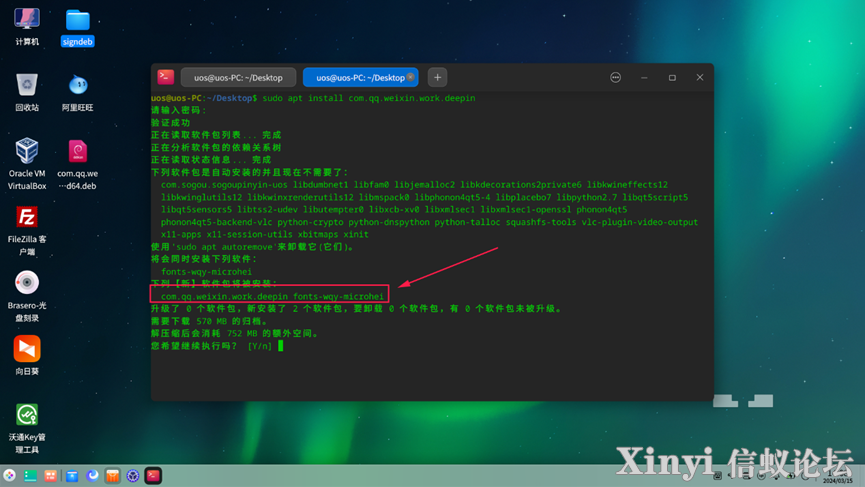The width and height of the screenshot is (865, 487).
Task: Click the line 正在分析软件包的依赖关系树
Action: click(x=216, y=147)
